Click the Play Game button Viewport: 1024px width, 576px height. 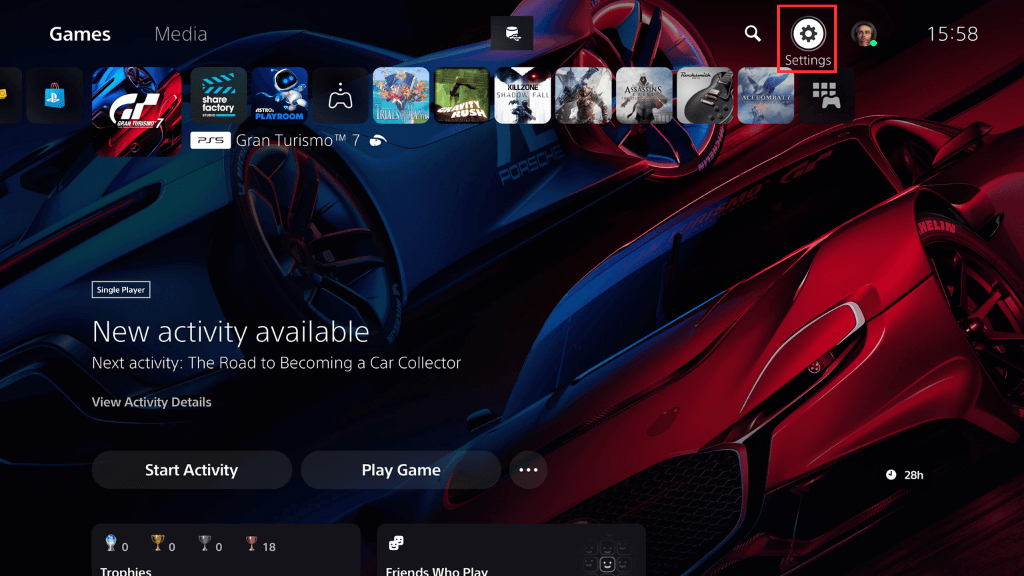401,470
